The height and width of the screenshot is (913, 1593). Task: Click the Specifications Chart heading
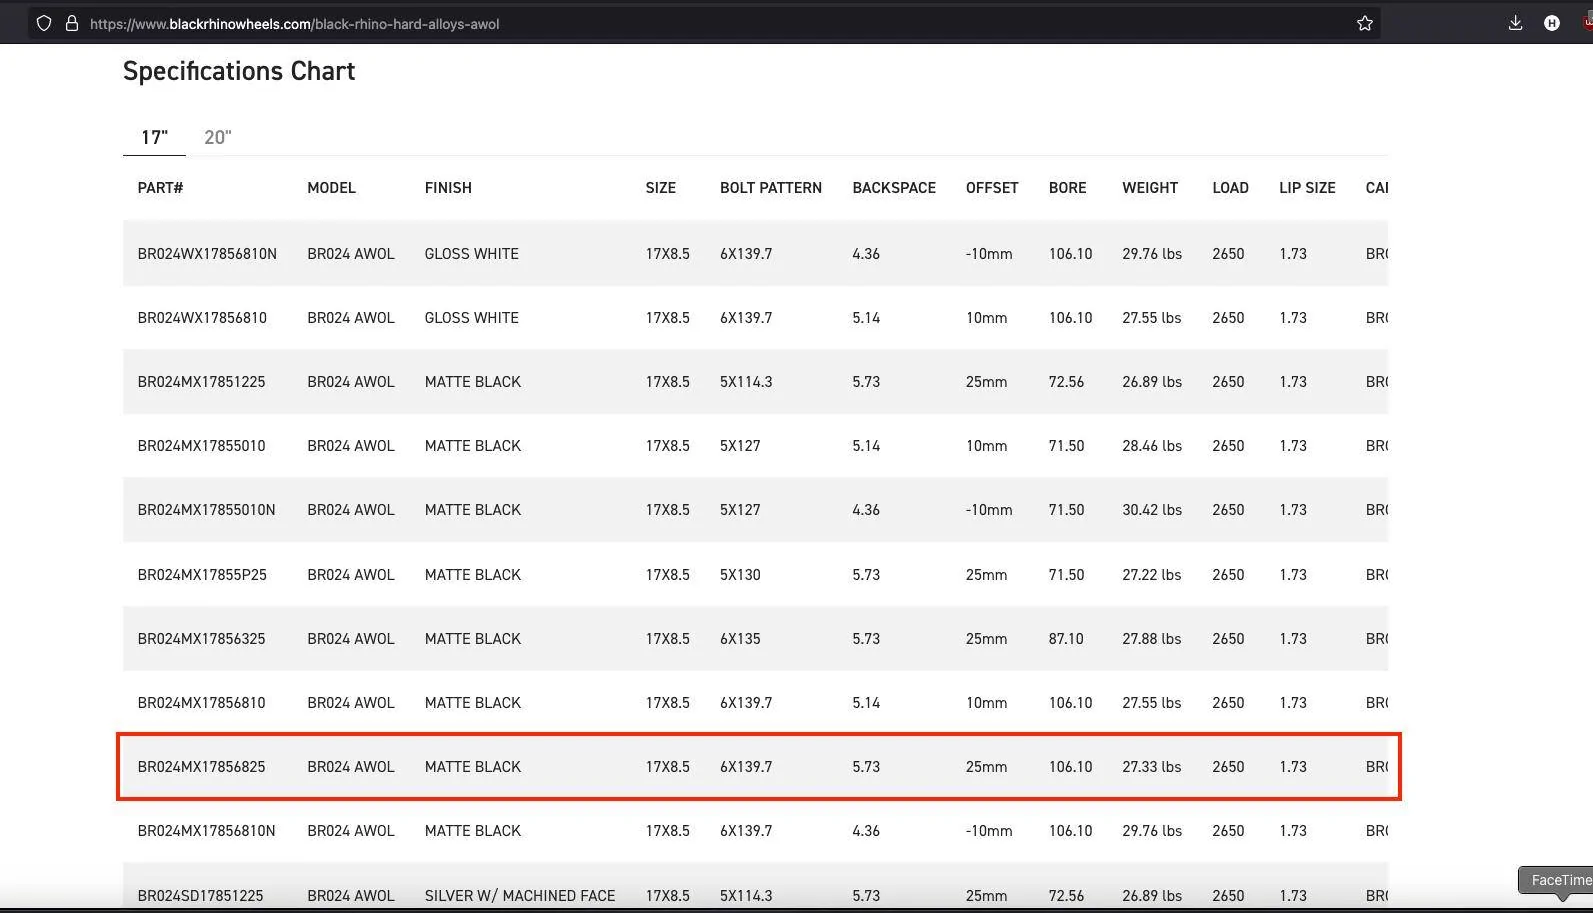pos(239,71)
